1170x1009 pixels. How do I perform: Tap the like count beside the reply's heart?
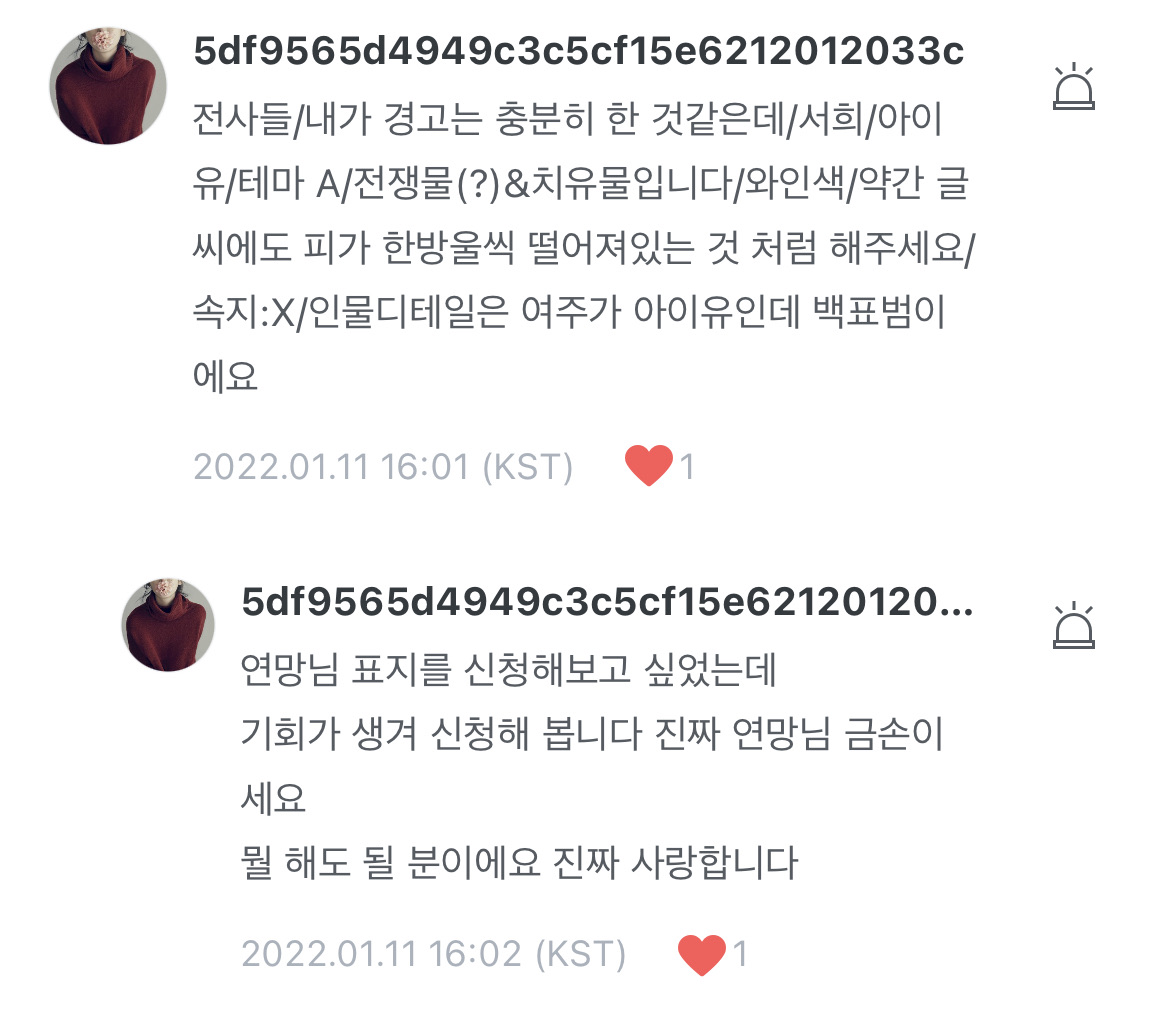pyautogui.click(x=739, y=954)
